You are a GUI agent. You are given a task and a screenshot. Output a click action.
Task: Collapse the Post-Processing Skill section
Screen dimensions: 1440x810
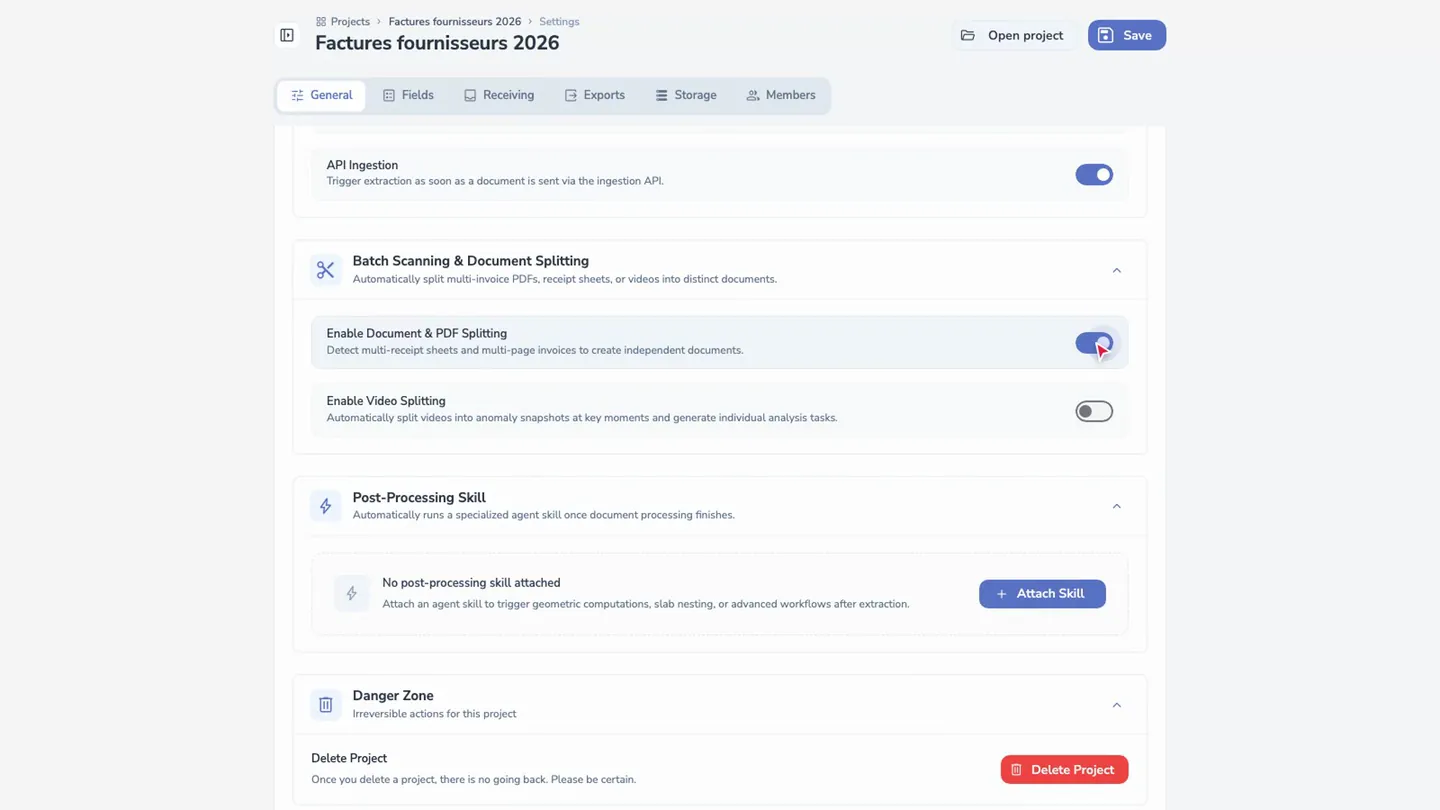click(x=1117, y=506)
